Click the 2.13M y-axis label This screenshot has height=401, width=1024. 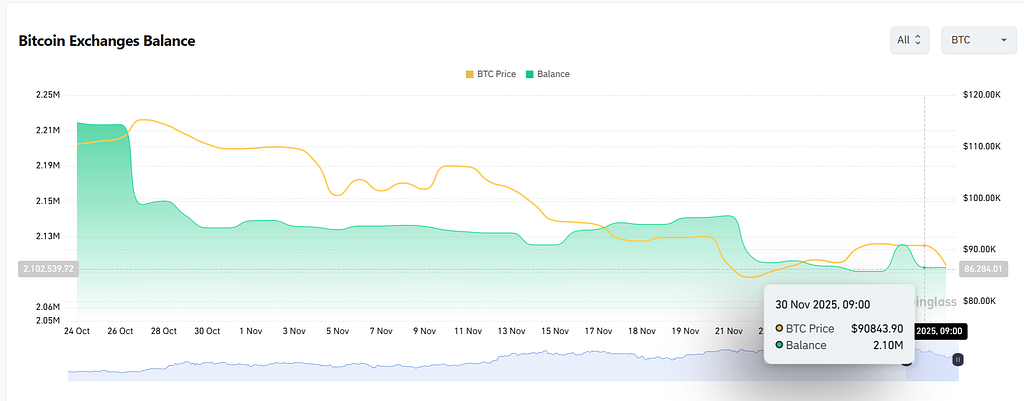point(48,236)
